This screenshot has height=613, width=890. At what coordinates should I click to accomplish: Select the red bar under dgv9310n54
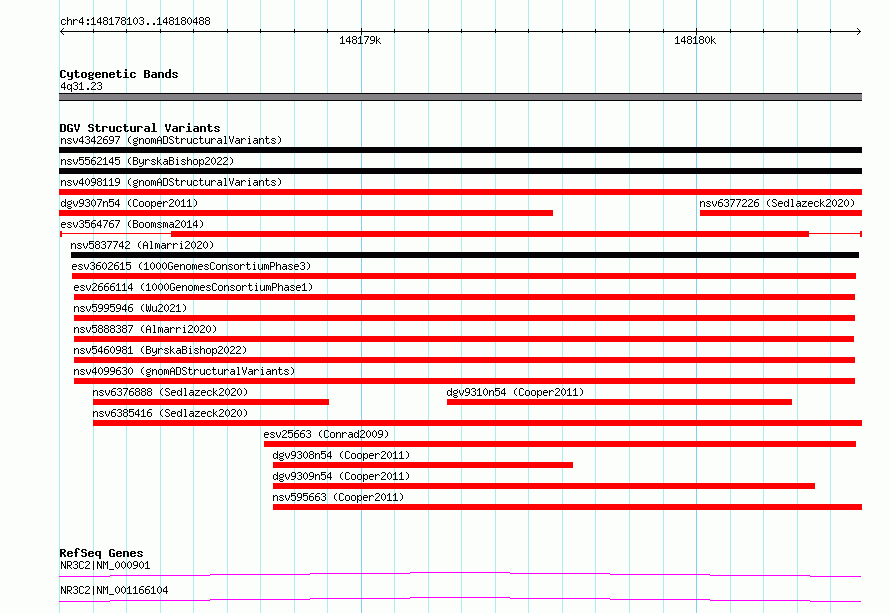tap(619, 402)
